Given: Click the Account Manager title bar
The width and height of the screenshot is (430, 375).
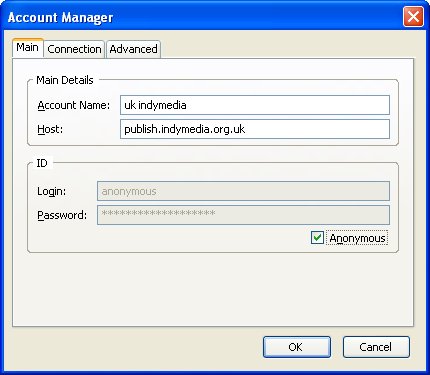Looking at the screenshot, I should (200, 17).
